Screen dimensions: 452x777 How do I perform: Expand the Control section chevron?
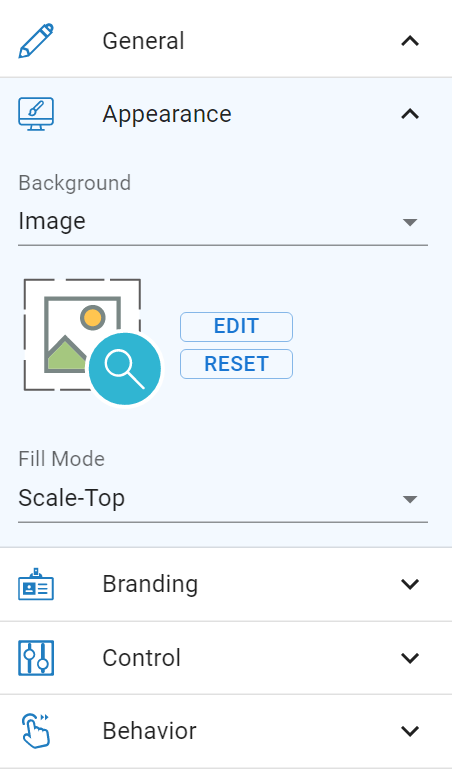click(x=410, y=658)
